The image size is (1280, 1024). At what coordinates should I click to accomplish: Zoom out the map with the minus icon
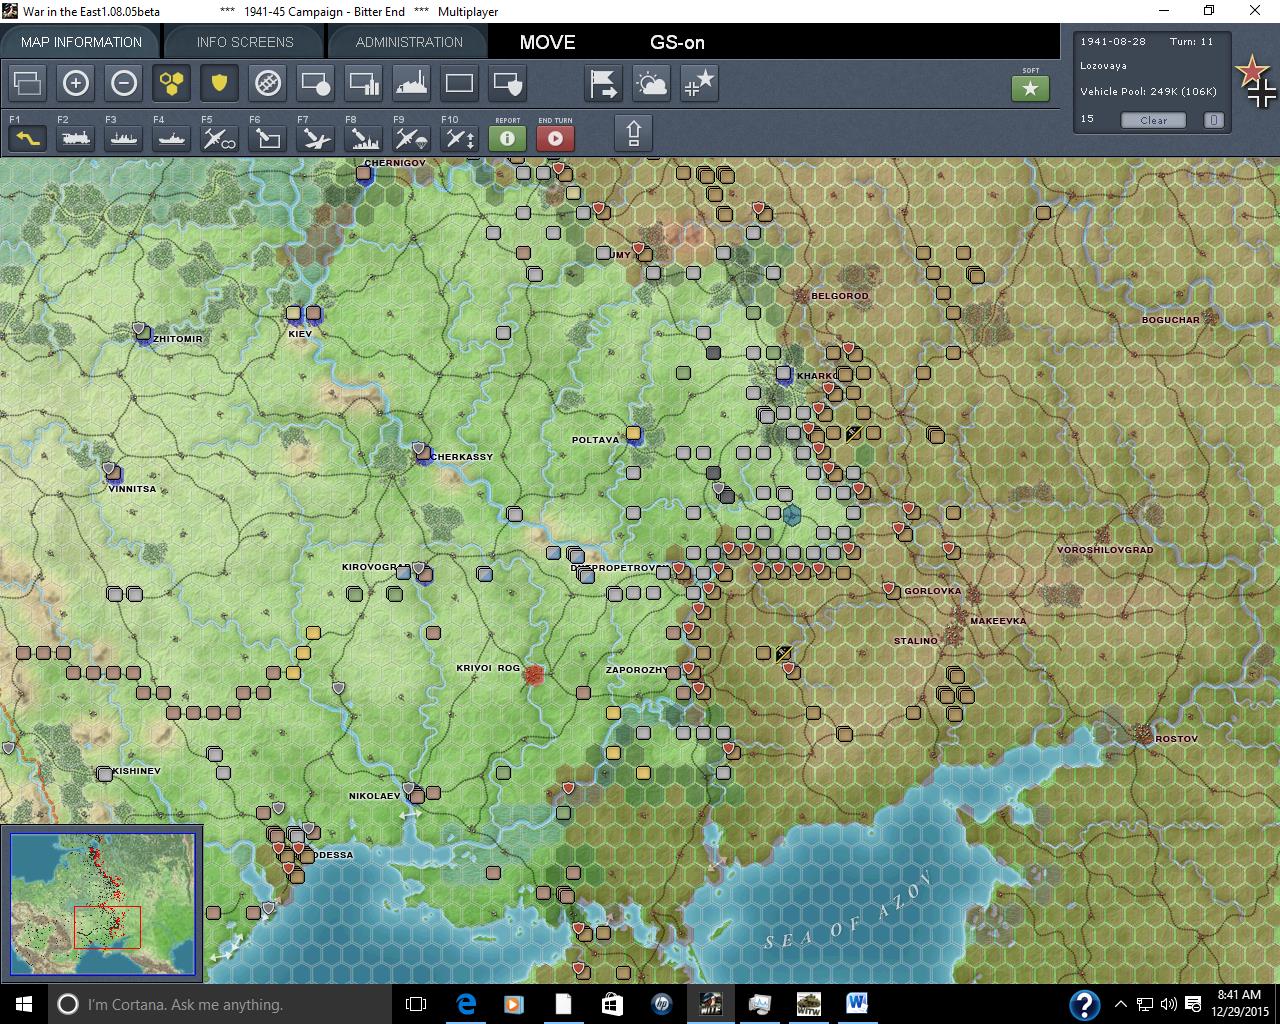pyautogui.click(x=124, y=83)
